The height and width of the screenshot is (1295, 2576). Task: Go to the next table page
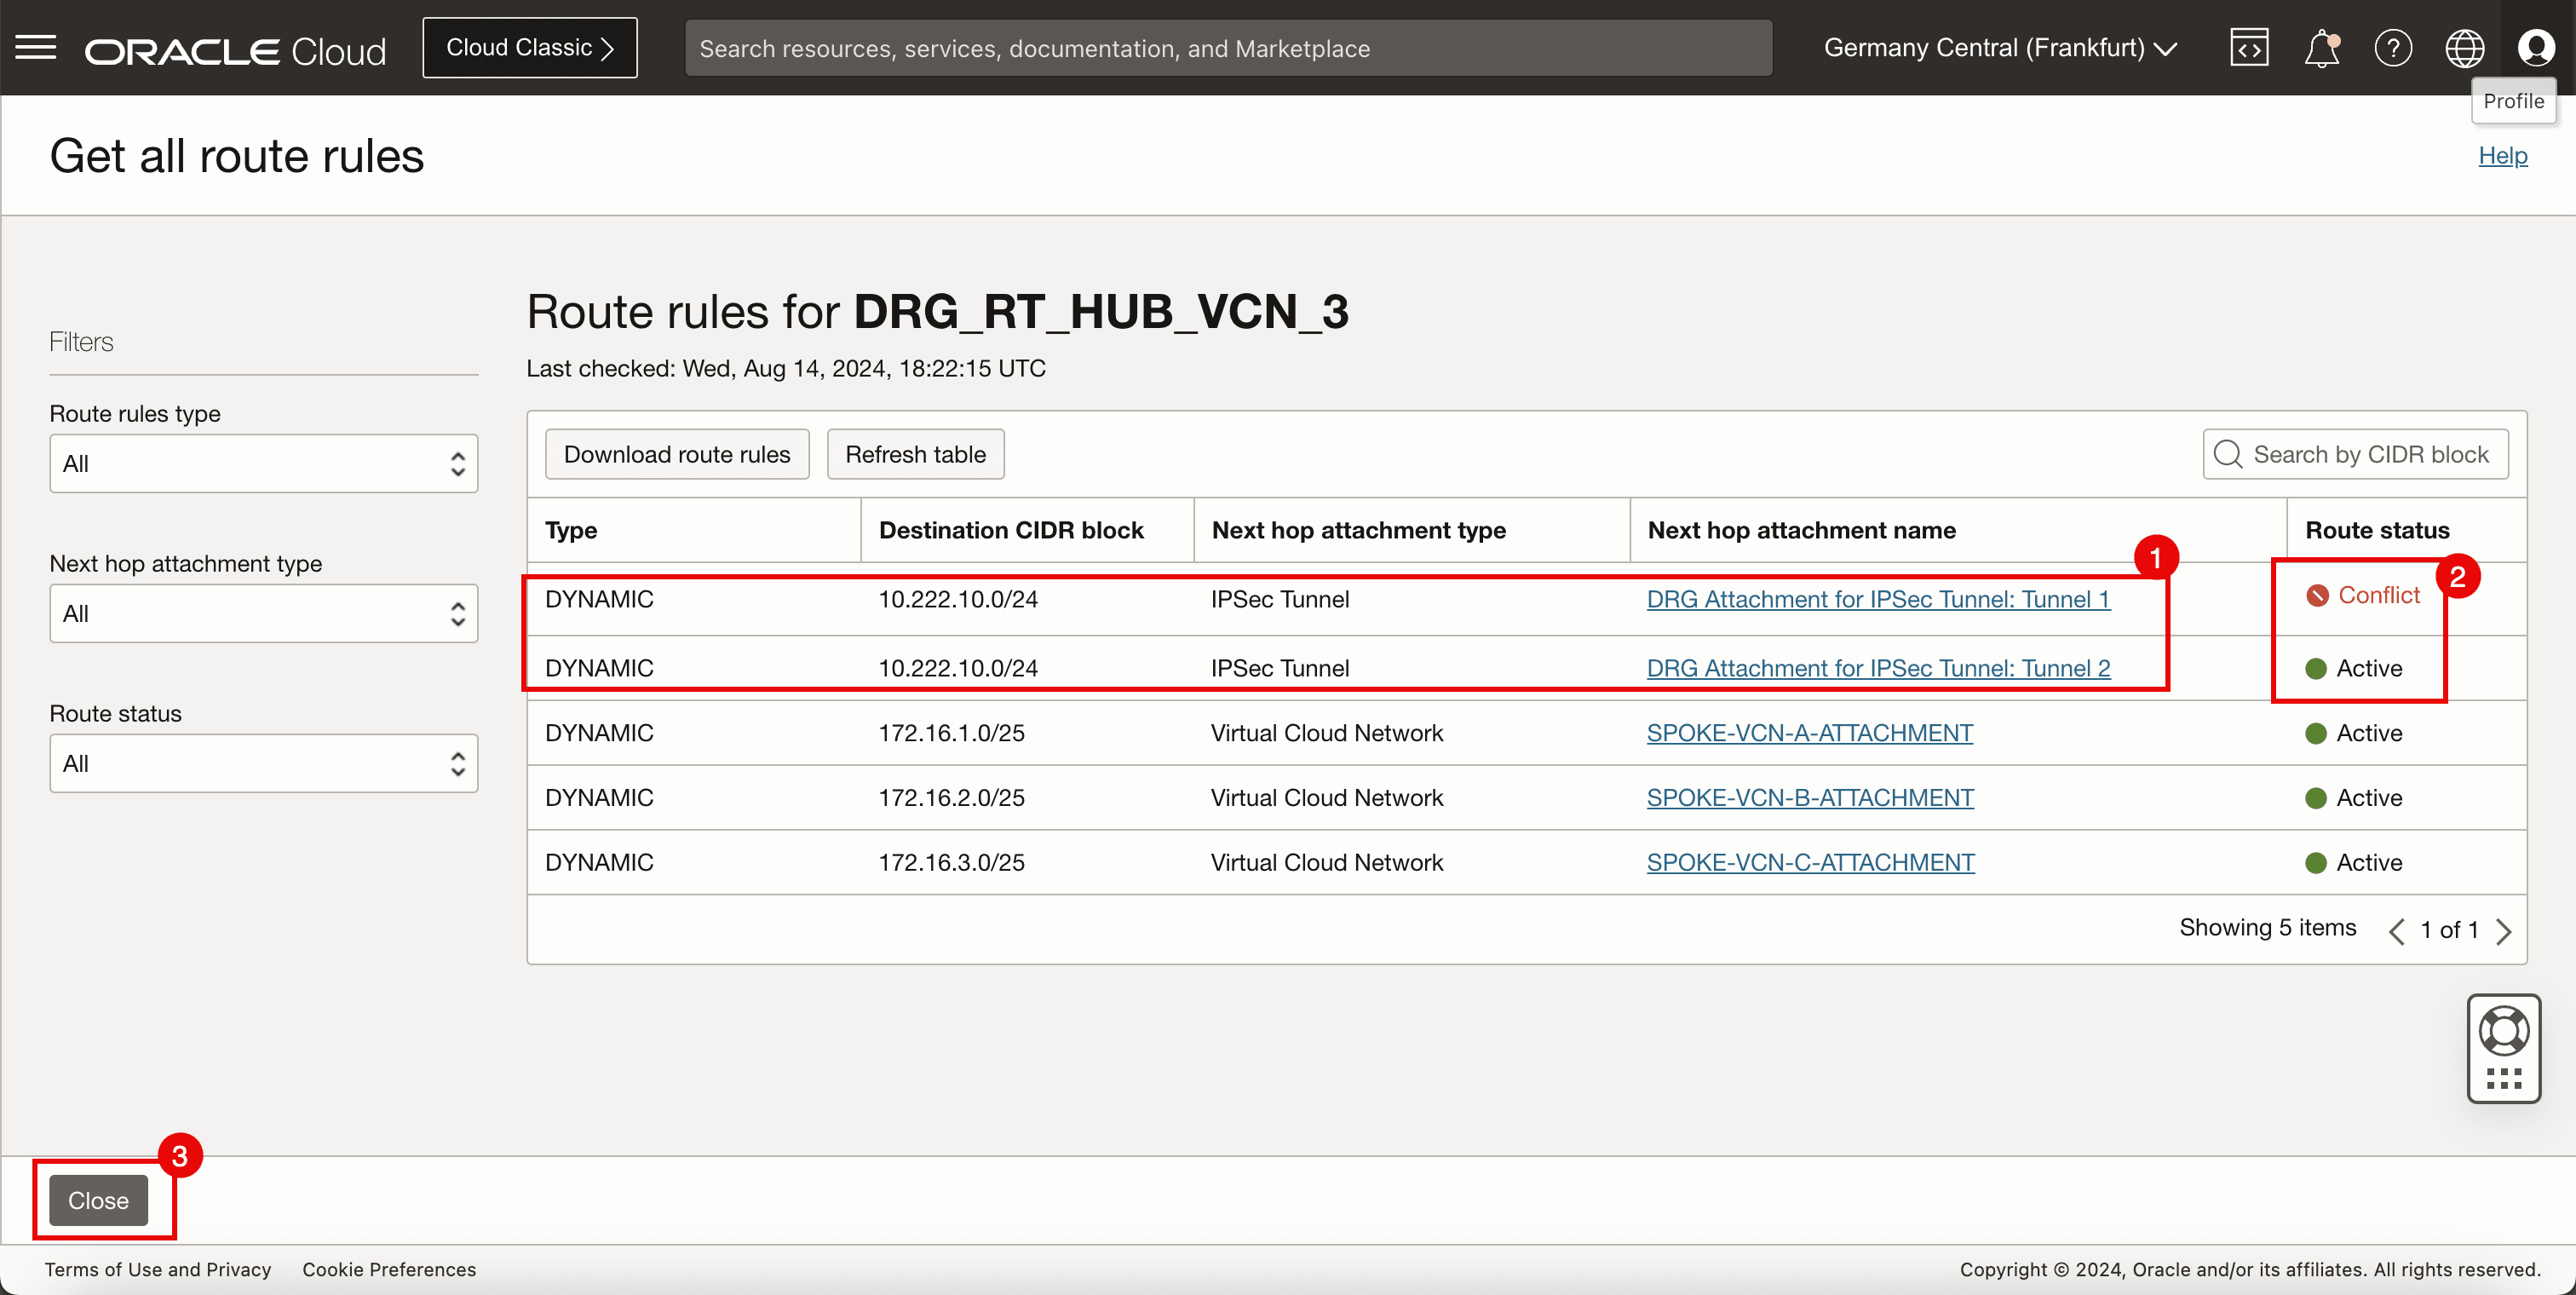2504,931
